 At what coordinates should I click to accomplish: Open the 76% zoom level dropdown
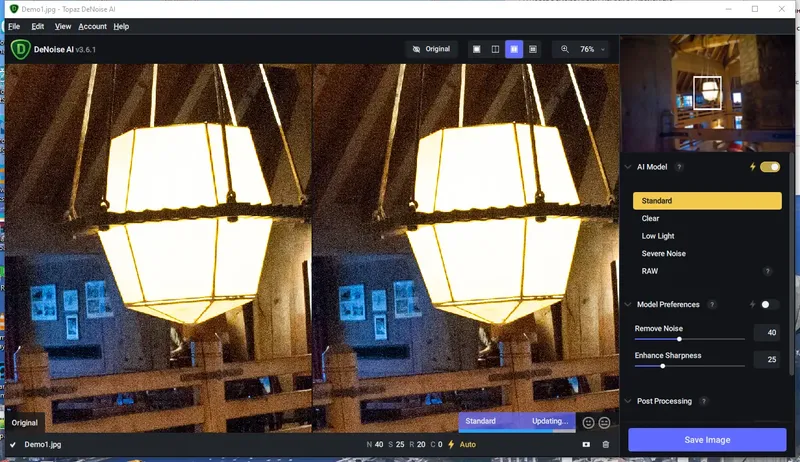coord(592,49)
